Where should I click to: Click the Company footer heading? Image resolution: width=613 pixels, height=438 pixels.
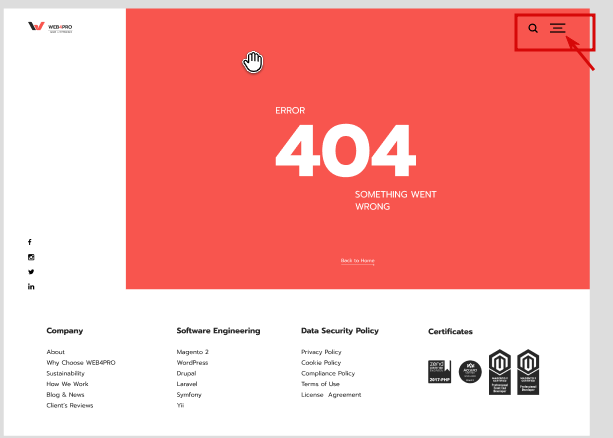tap(65, 331)
